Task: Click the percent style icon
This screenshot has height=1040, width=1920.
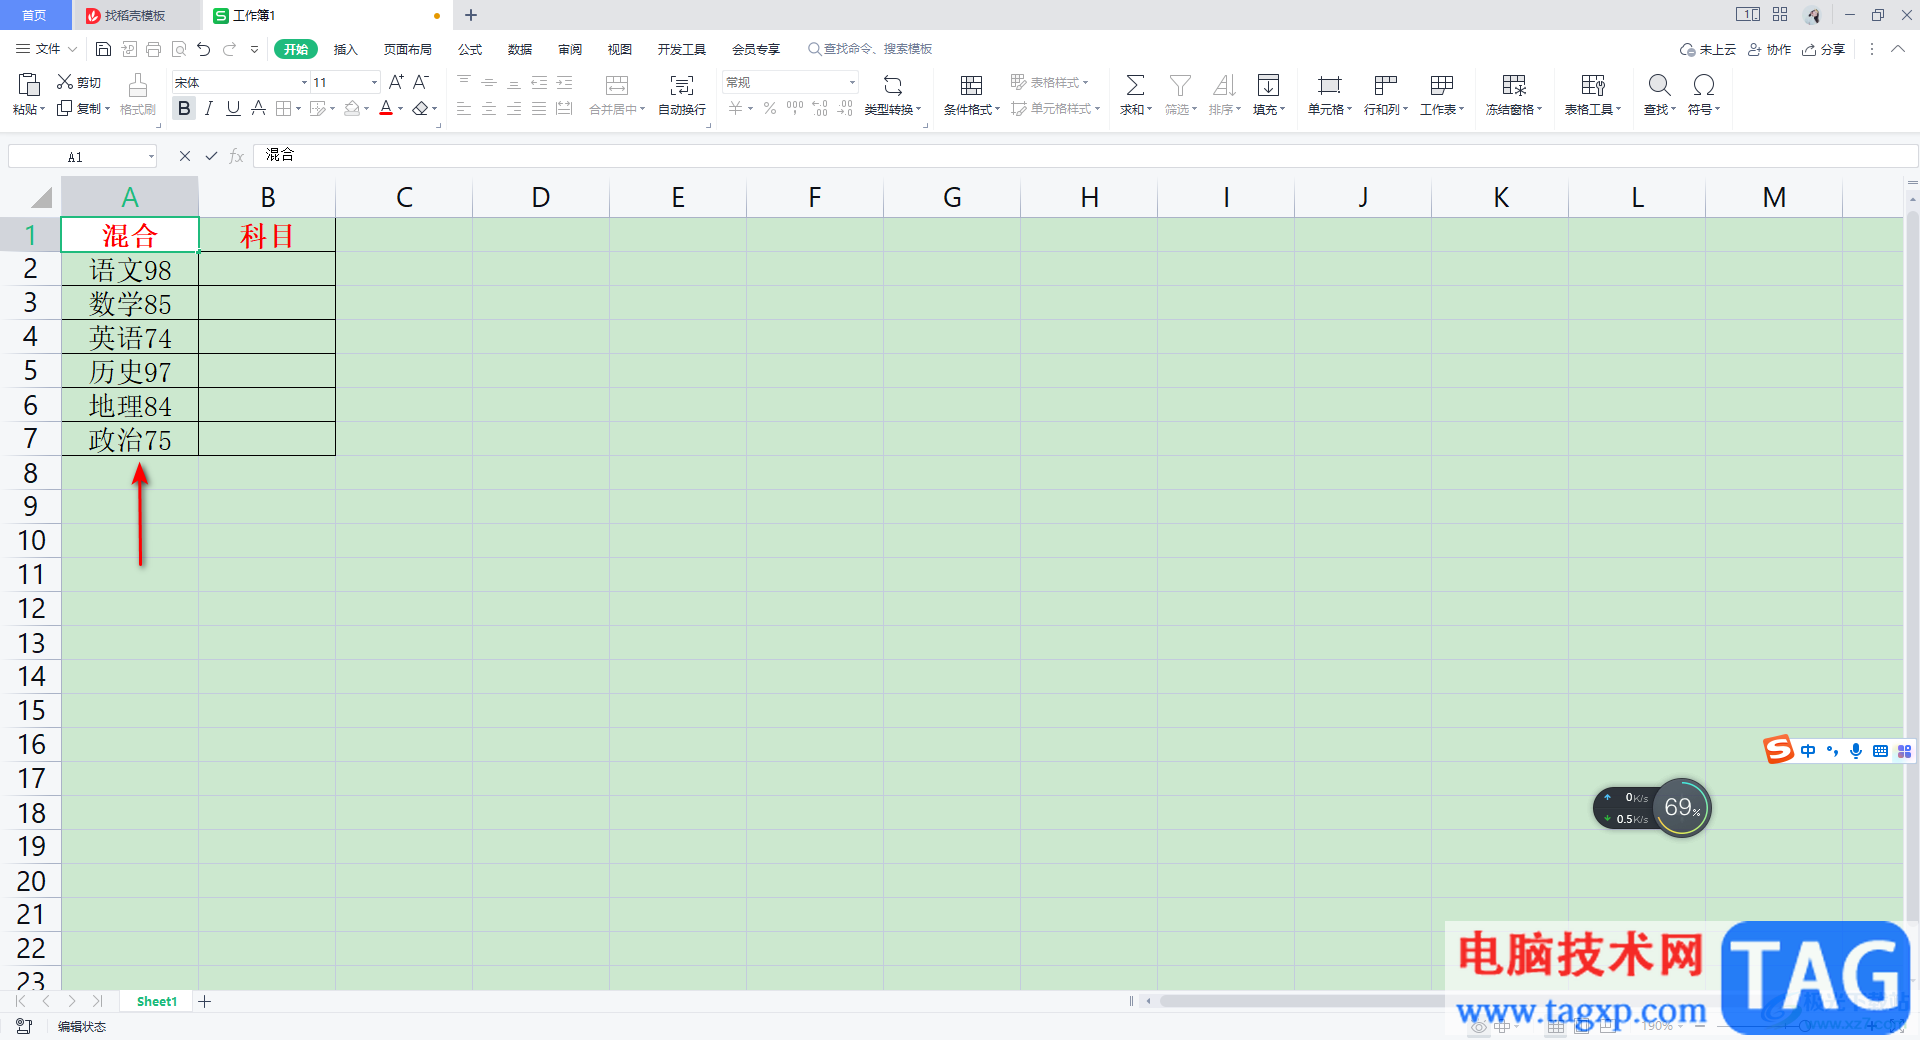Action: pos(770,108)
